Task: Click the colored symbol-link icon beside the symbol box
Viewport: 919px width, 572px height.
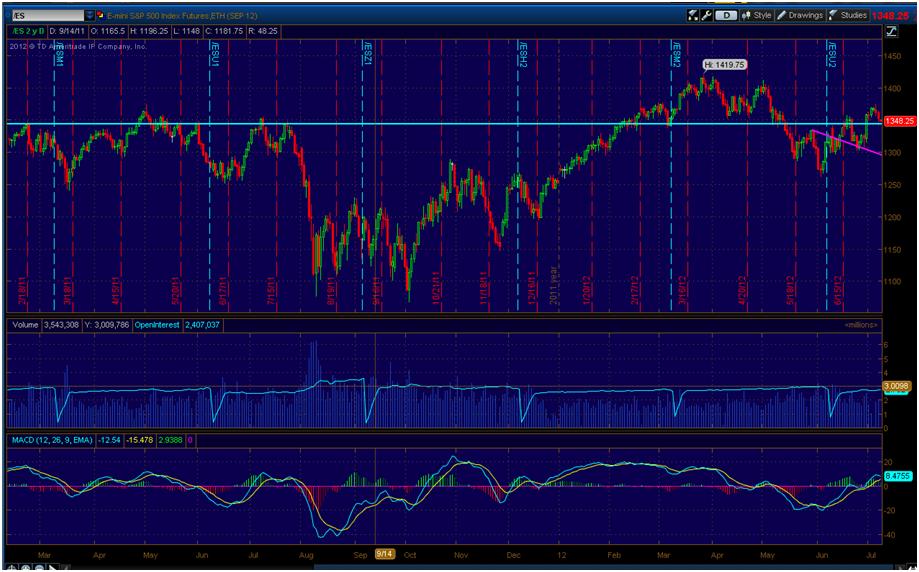Action: (100, 15)
